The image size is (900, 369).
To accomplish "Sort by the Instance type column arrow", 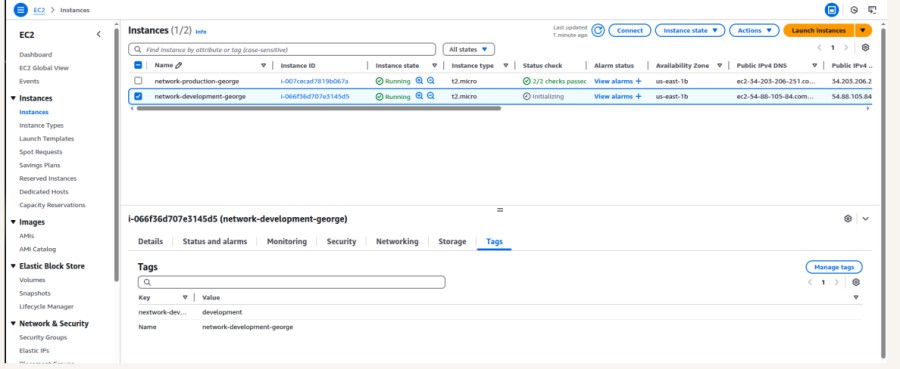I will click(506, 65).
